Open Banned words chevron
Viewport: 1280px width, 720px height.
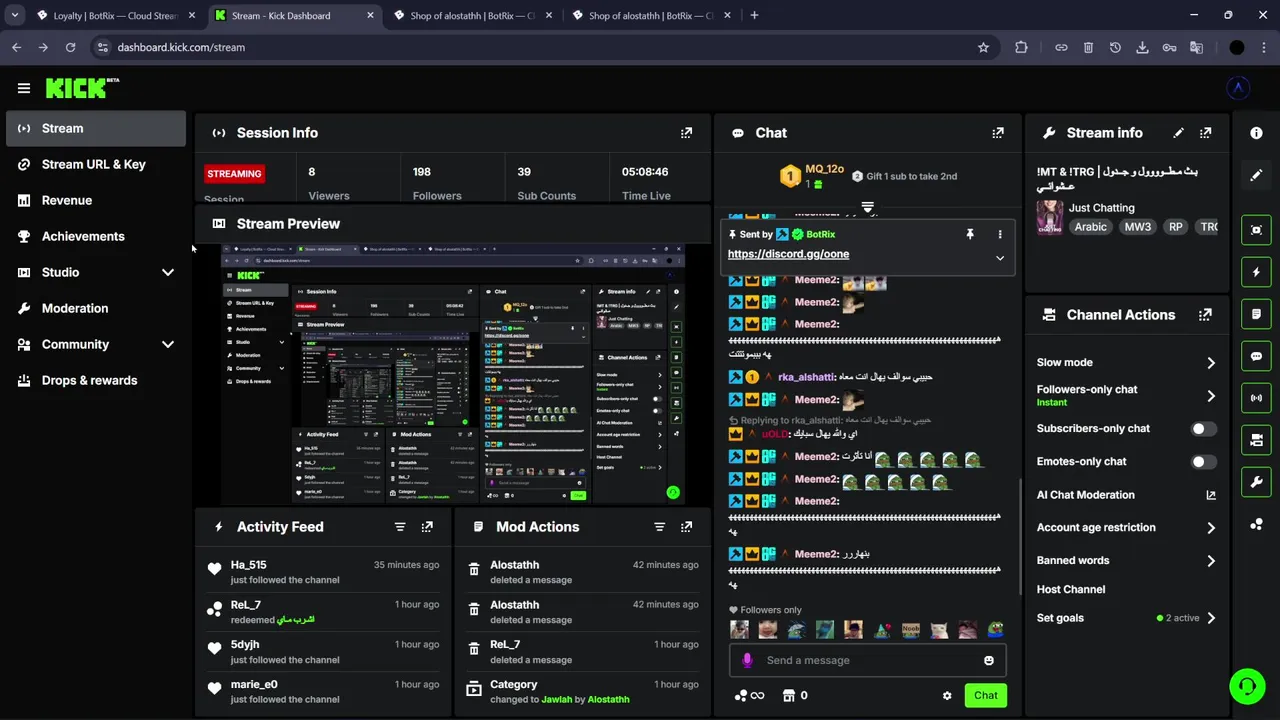click(1210, 561)
